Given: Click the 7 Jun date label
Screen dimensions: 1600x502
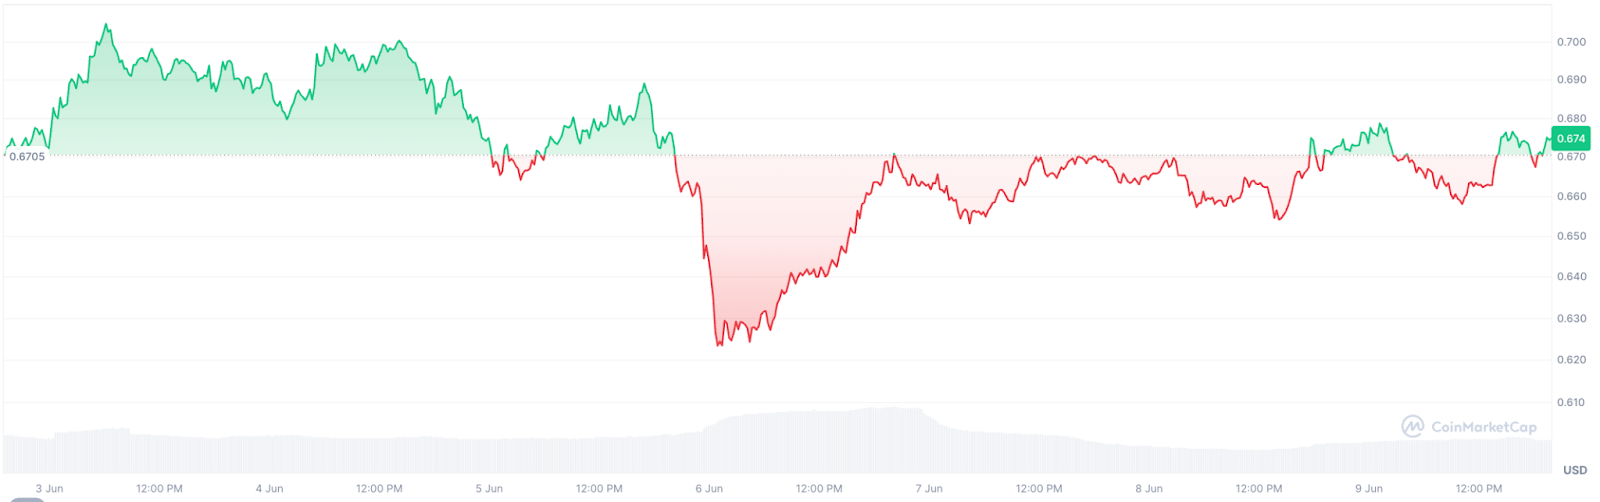Looking at the screenshot, I should (929, 489).
